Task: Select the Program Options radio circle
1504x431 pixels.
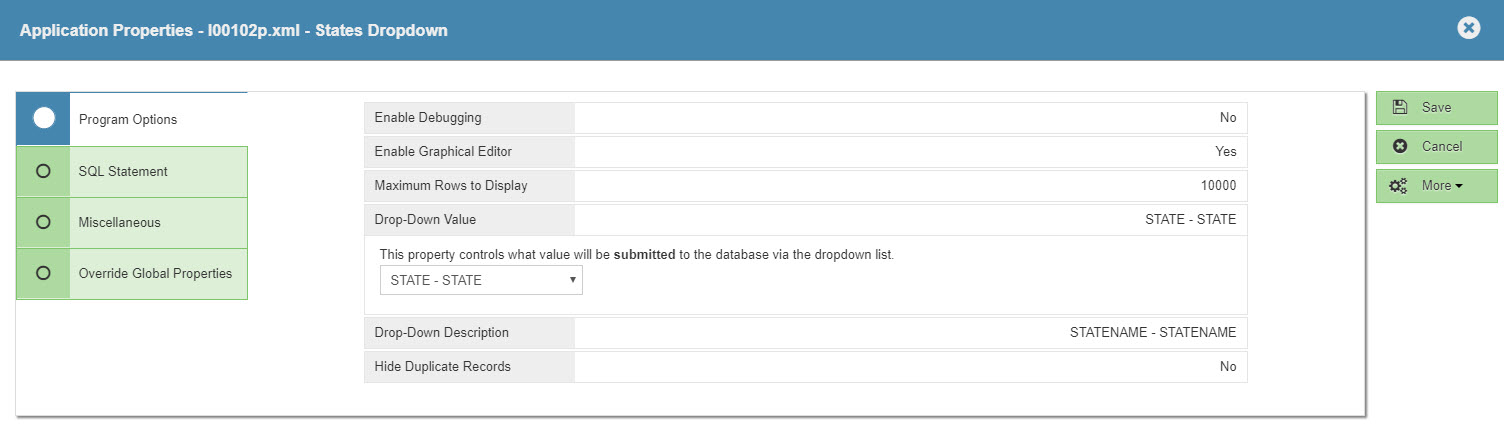Action: [x=44, y=118]
